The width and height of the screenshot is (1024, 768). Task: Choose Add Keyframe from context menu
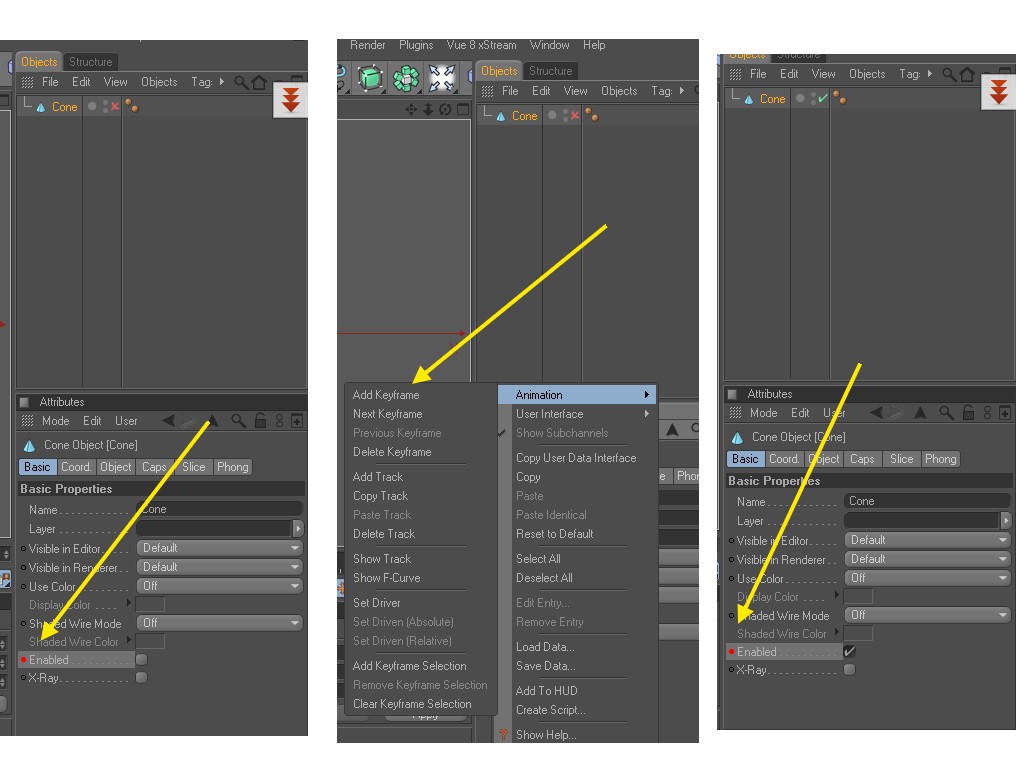click(x=386, y=395)
